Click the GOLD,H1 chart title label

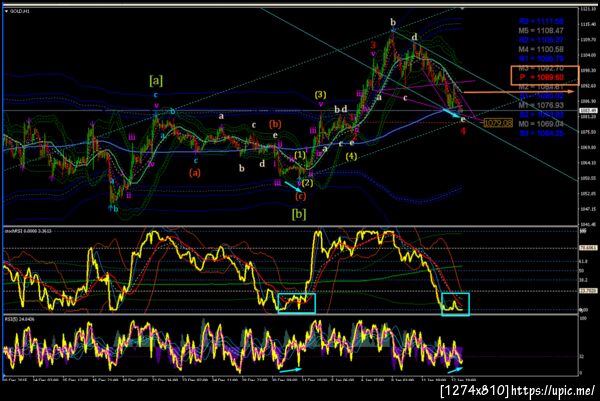[20, 11]
